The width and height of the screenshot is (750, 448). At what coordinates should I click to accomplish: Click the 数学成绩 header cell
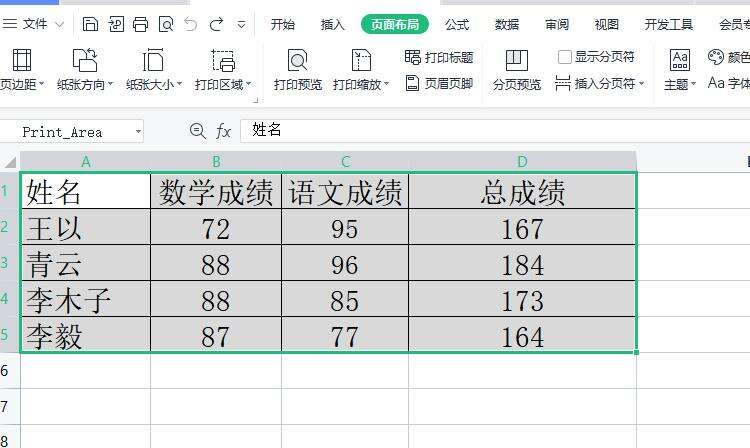pyautogui.click(x=216, y=191)
